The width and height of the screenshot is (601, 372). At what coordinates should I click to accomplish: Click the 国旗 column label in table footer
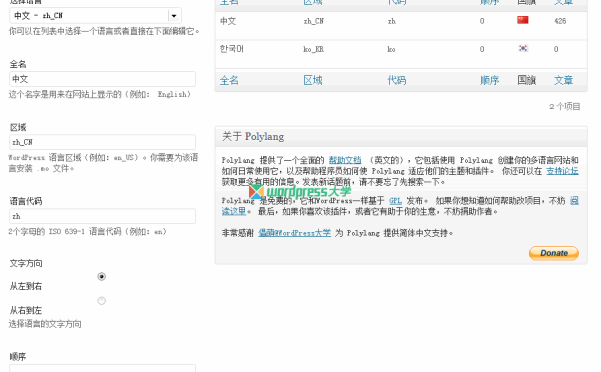click(x=527, y=80)
